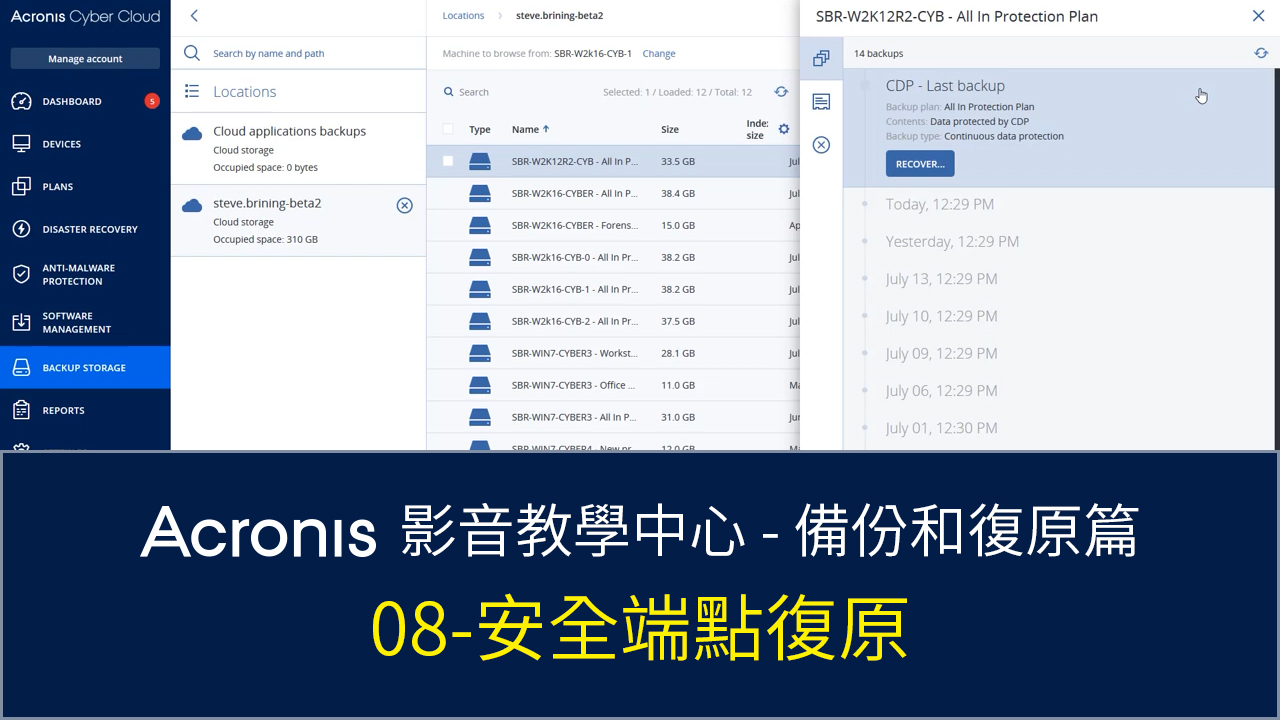Click the Disaster Recovery lightning icon

pyautogui.click(x=21, y=229)
